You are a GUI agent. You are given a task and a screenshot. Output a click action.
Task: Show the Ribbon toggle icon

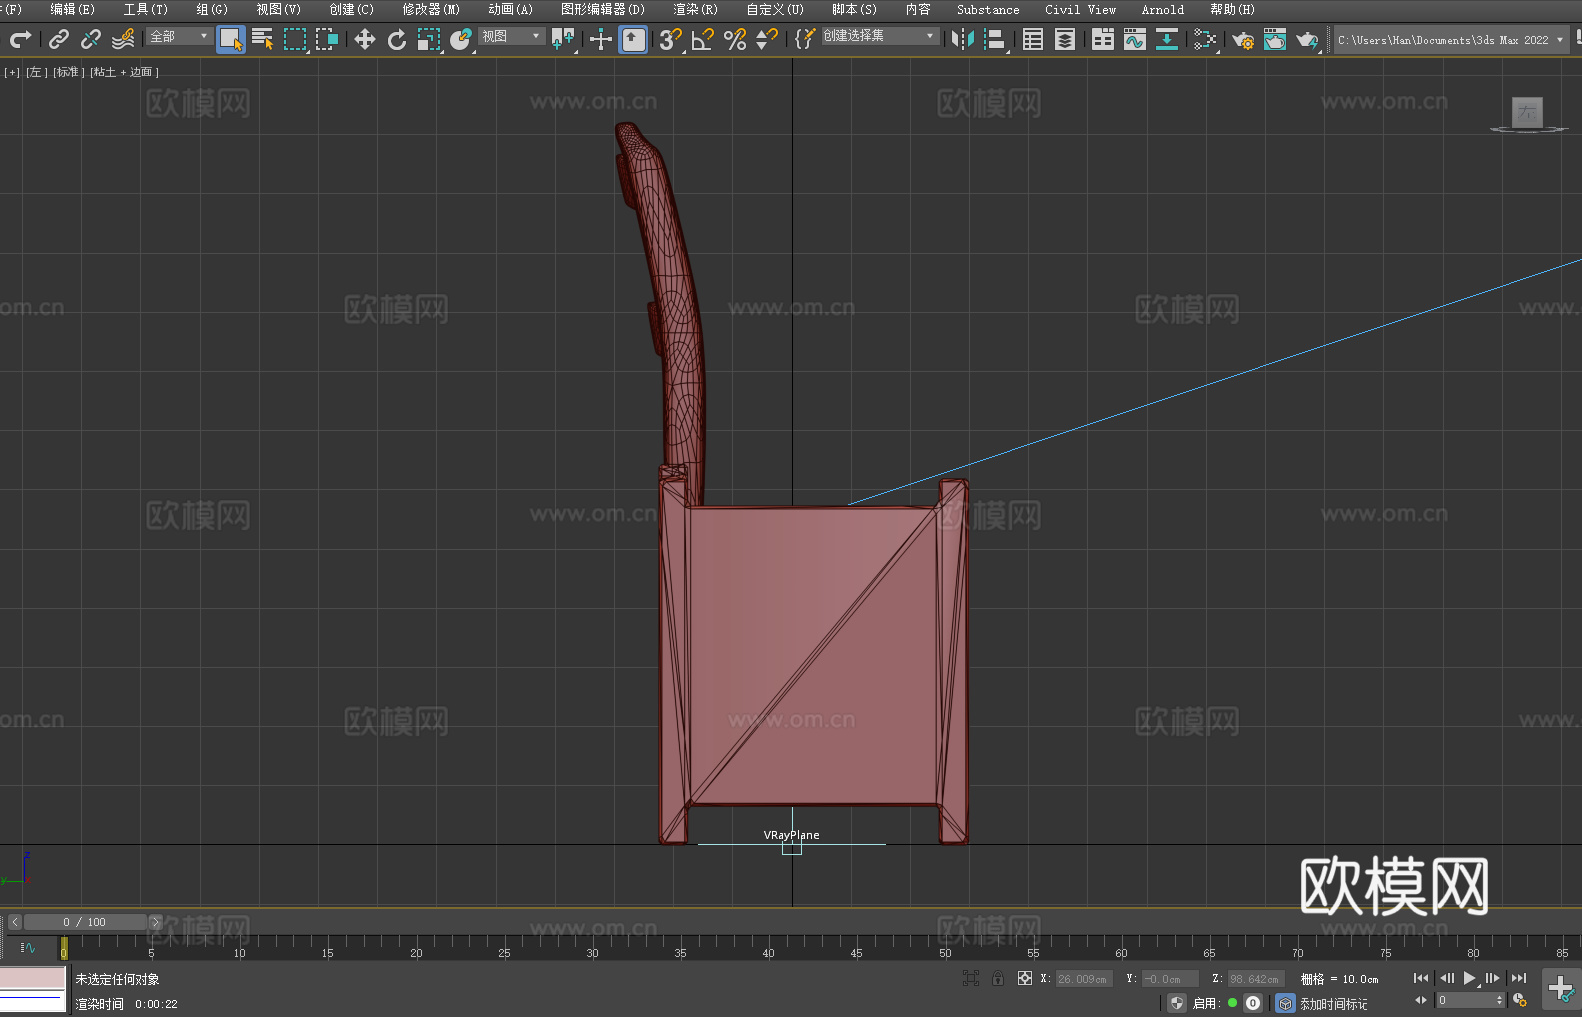click(1103, 39)
